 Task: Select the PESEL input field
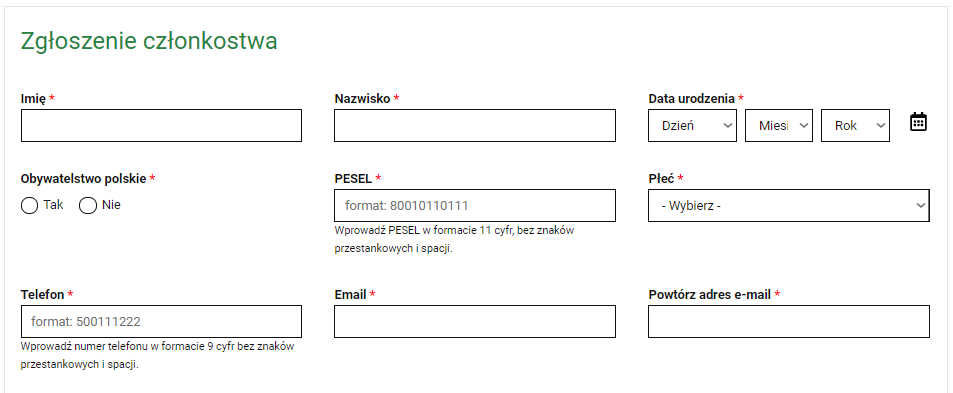click(475, 205)
